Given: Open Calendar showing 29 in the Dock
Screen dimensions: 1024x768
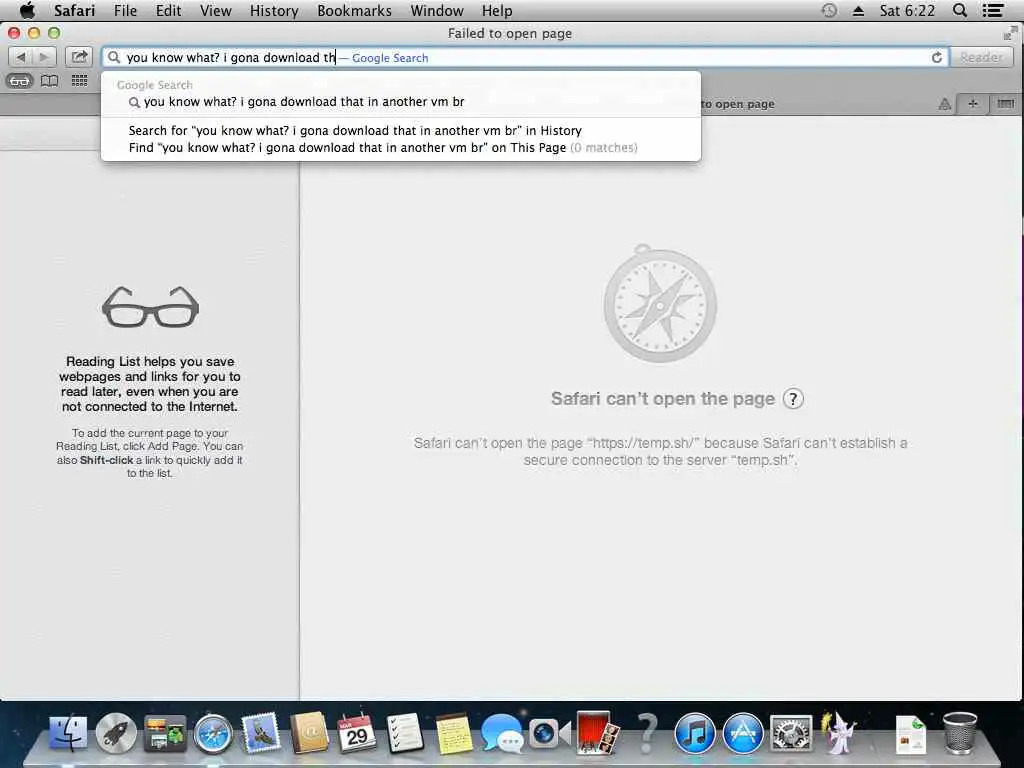Looking at the screenshot, I should pos(357,733).
